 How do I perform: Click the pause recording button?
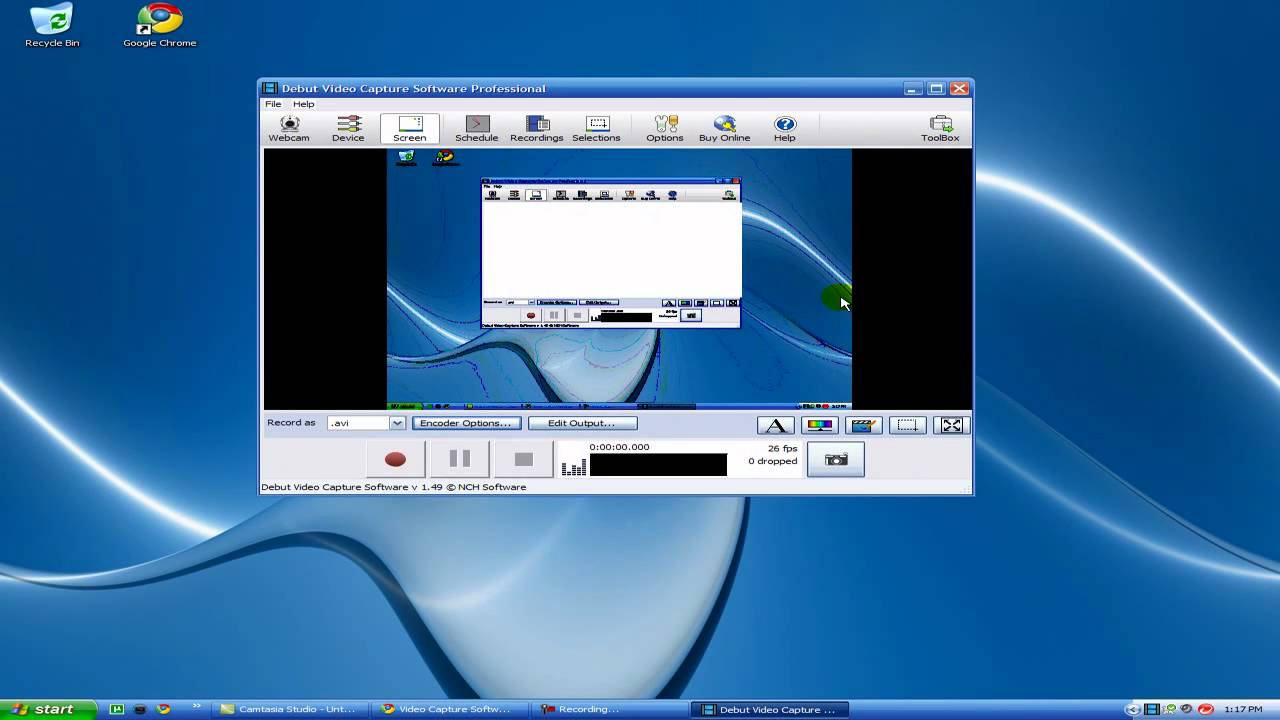[x=460, y=460]
